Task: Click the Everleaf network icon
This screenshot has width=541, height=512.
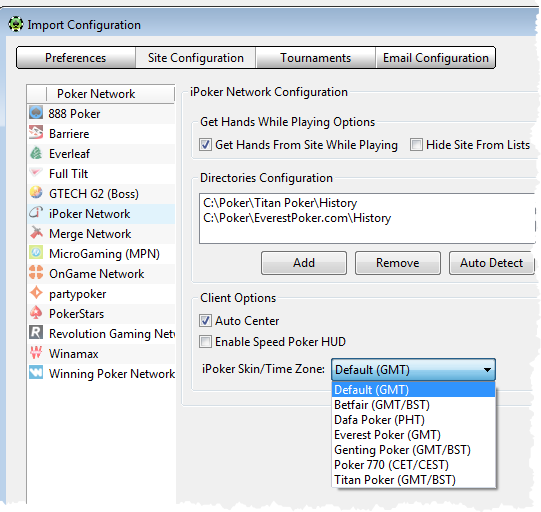Action: 36,153
